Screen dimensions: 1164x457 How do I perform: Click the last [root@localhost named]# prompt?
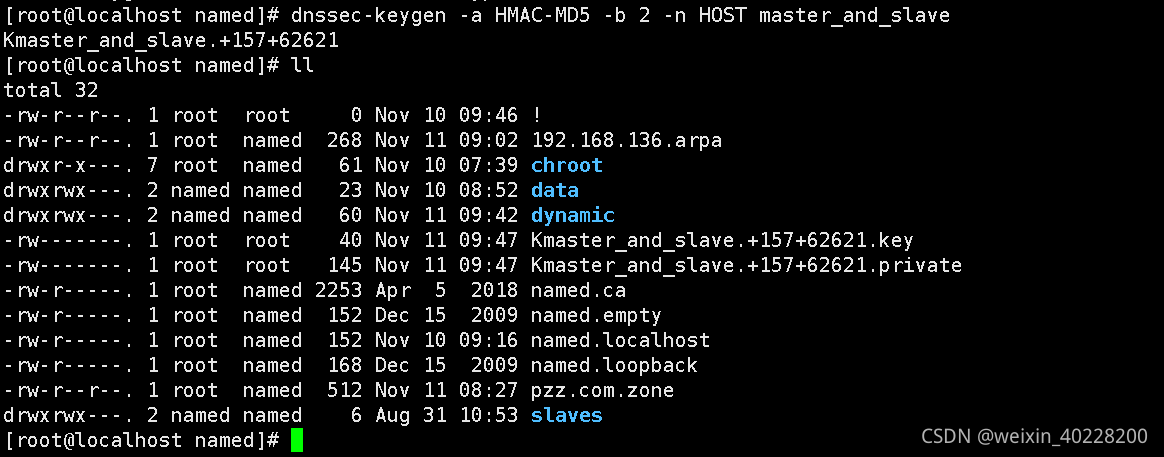click(141, 440)
